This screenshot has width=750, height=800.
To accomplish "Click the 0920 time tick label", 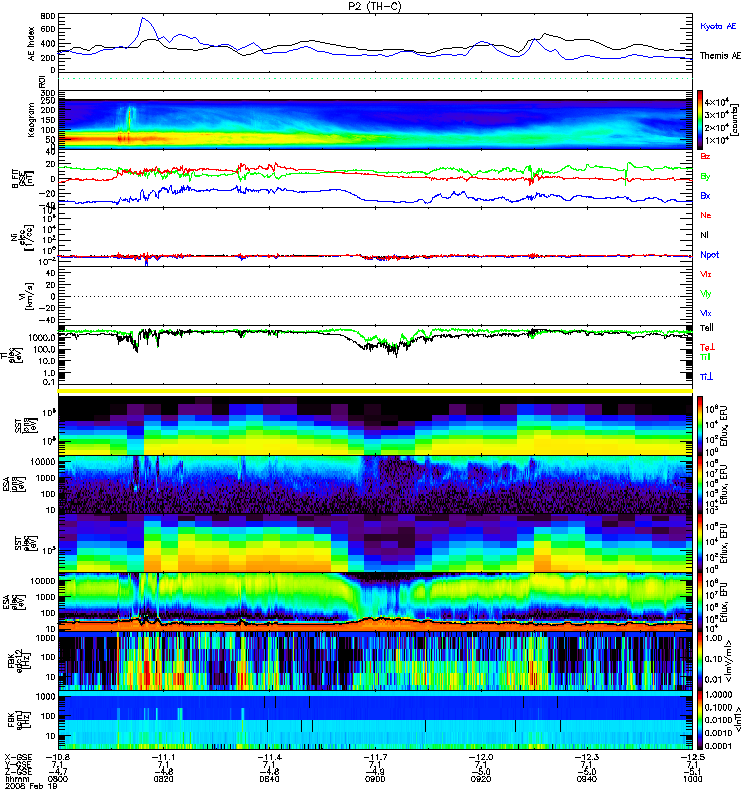I will pyautogui.click(x=481, y=779).
